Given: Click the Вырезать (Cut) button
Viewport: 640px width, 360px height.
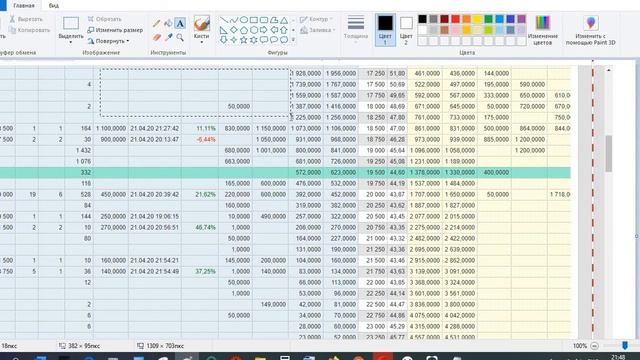Looking at the screenshot, I should tap(26, 19).
